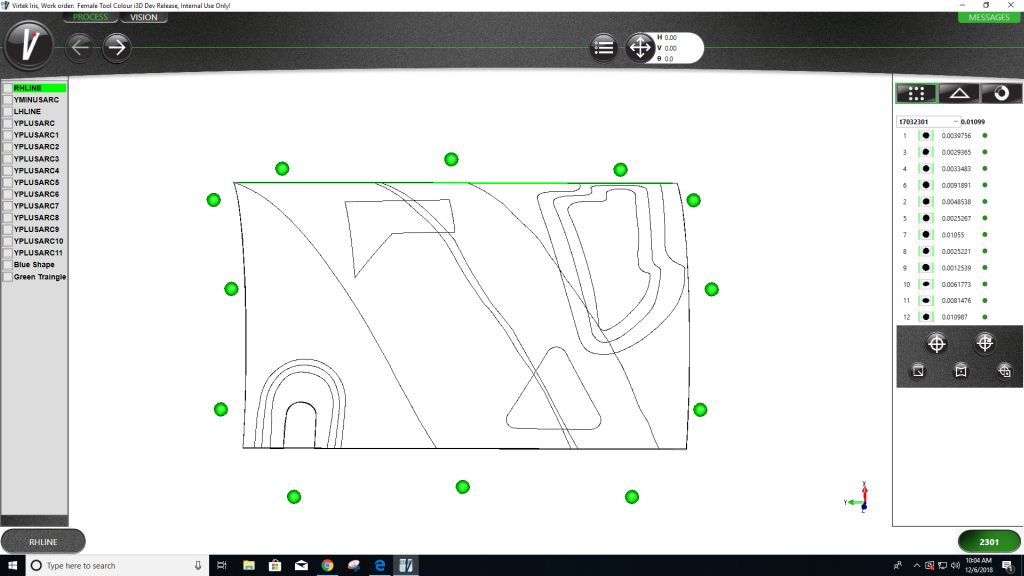This screenshot has height=576, width=1024.
Task: Click the left crosshair target button
Action: pos(936,344)
